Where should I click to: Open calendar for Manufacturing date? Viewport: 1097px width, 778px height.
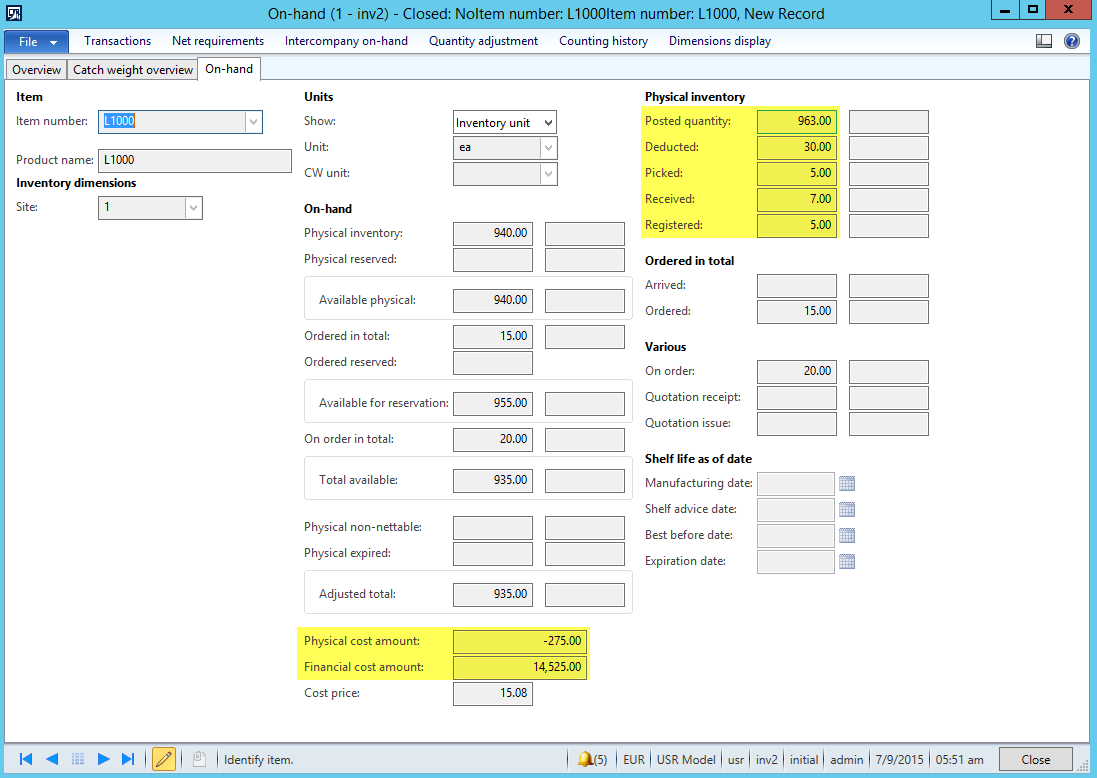tap(847, 484)
